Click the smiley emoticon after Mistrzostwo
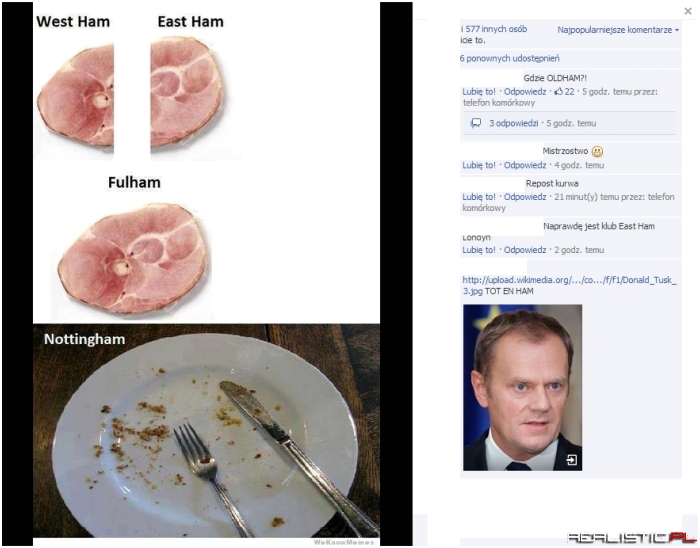This screenshot has width=700, height=548. tap(597, 152)
